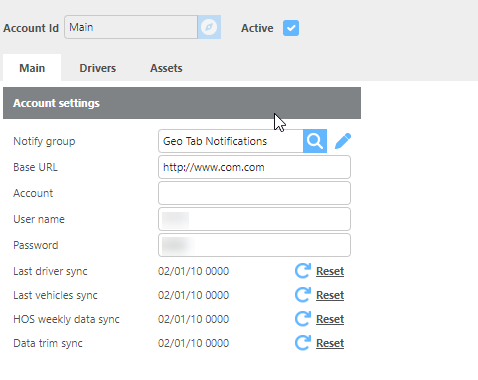Reset the Data trim sync date

pyautogui.click(x=330, y=343)
